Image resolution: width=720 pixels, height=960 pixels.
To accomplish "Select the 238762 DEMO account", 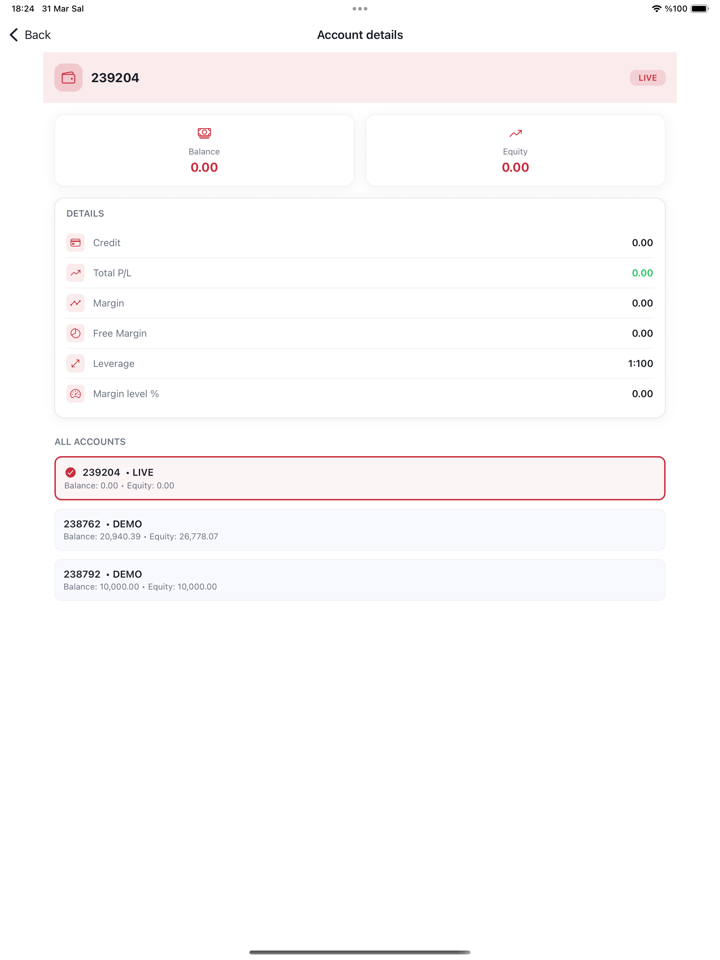I will pos(360,530).
